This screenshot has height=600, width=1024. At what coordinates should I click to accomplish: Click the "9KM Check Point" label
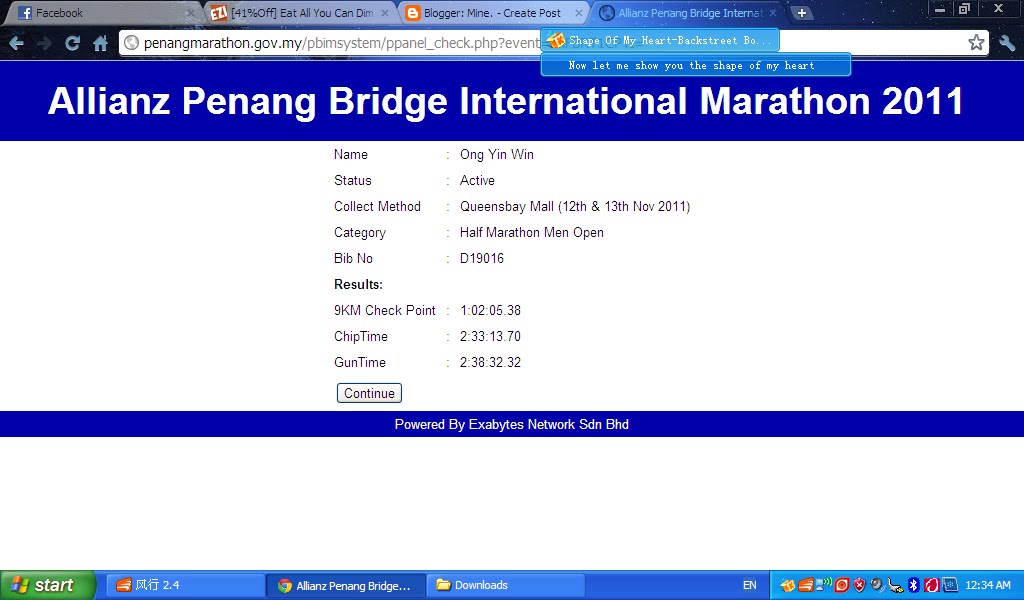coord(384,311)
